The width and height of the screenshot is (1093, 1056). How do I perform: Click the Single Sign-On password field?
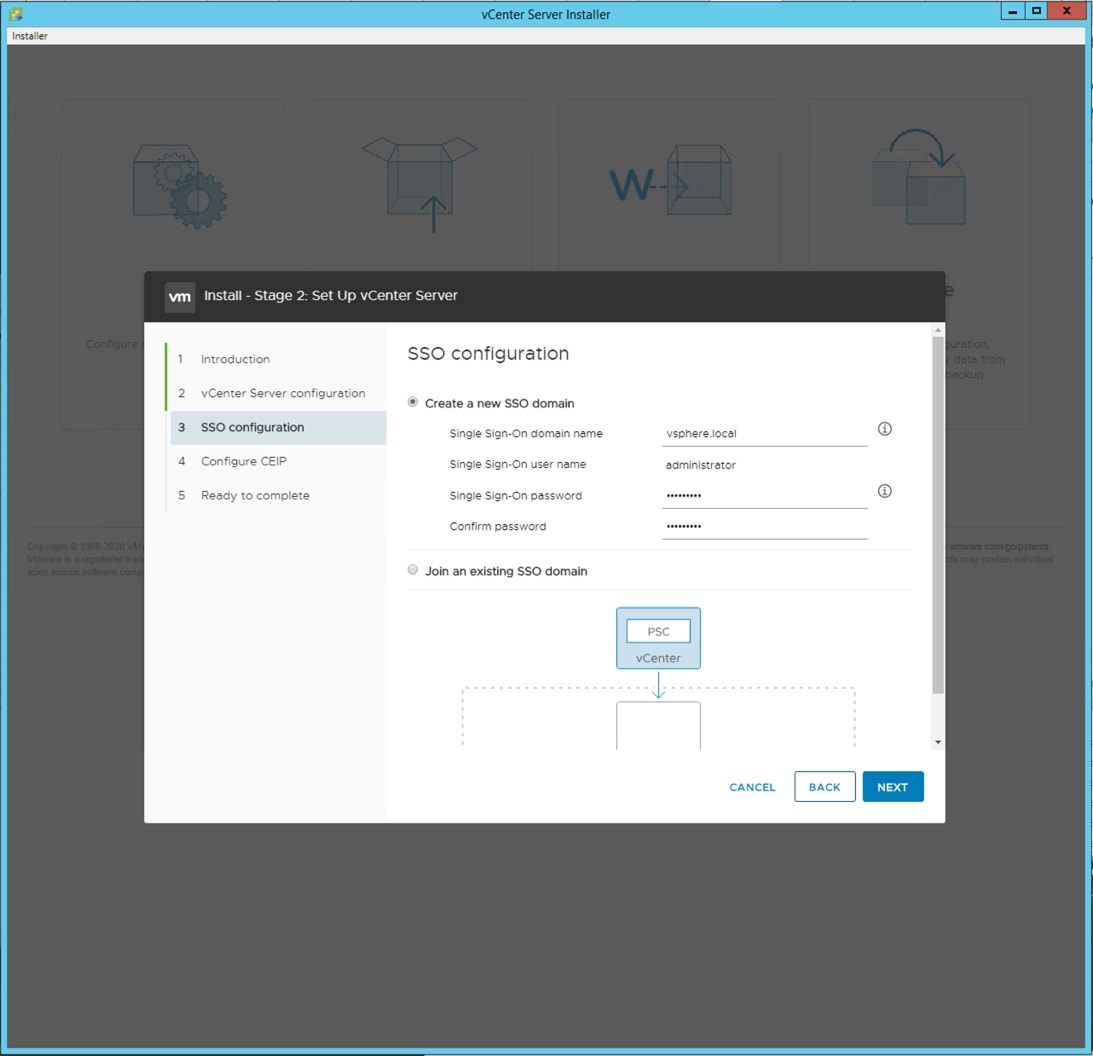point(765,496)
